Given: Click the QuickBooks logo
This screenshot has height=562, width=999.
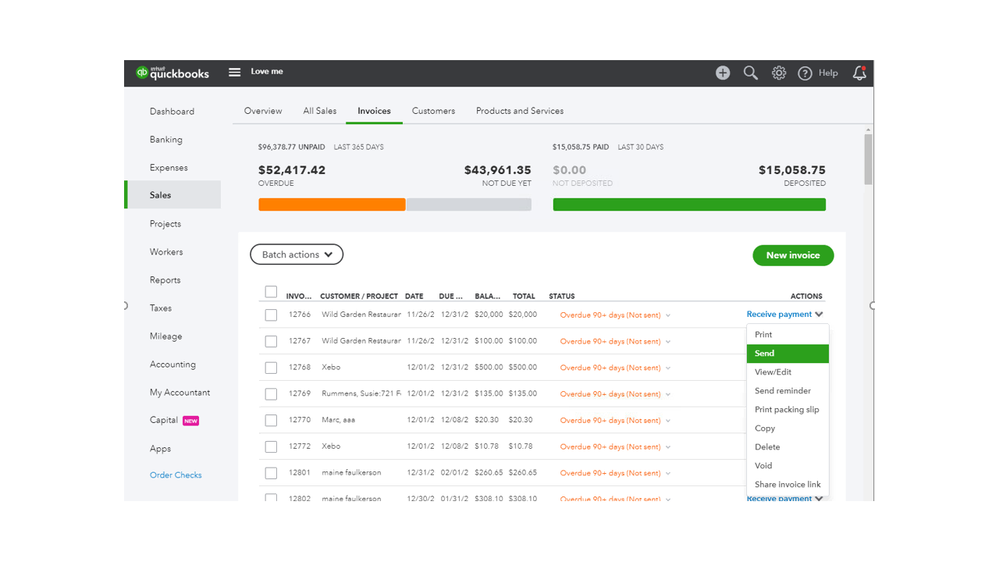Looking at the screenshot, I should click(172, 73).
